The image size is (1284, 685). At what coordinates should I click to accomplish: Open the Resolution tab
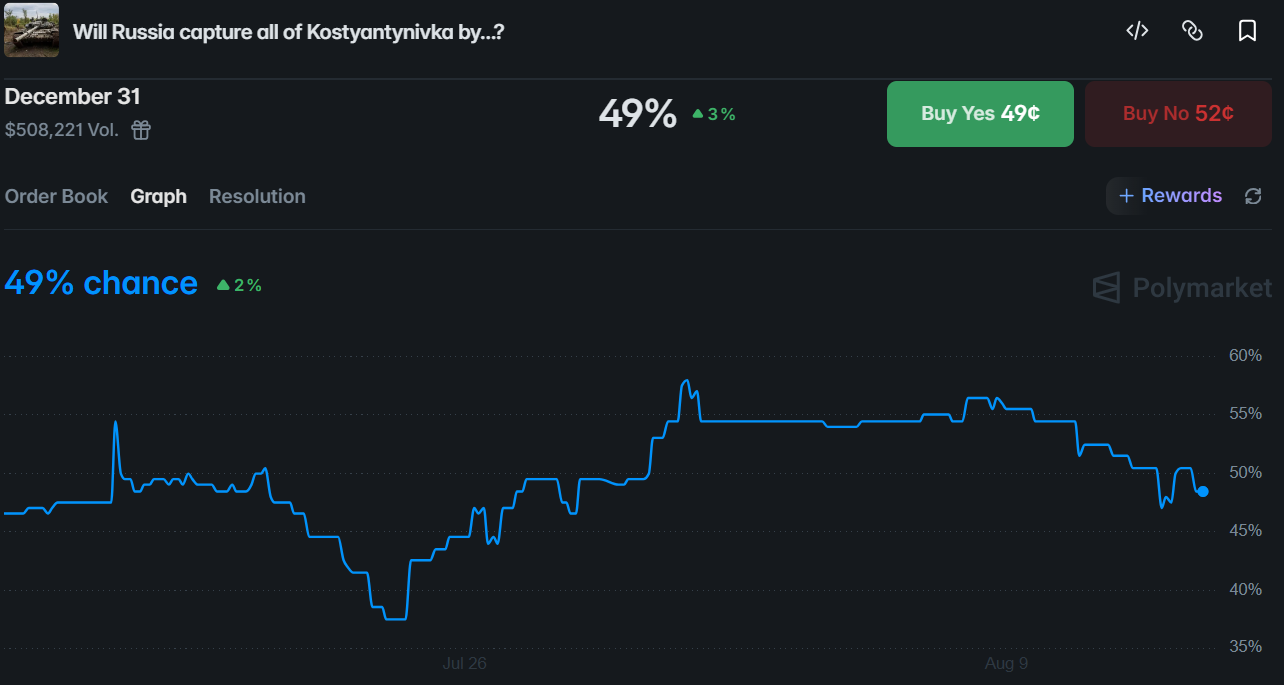[x=257, y=196]
